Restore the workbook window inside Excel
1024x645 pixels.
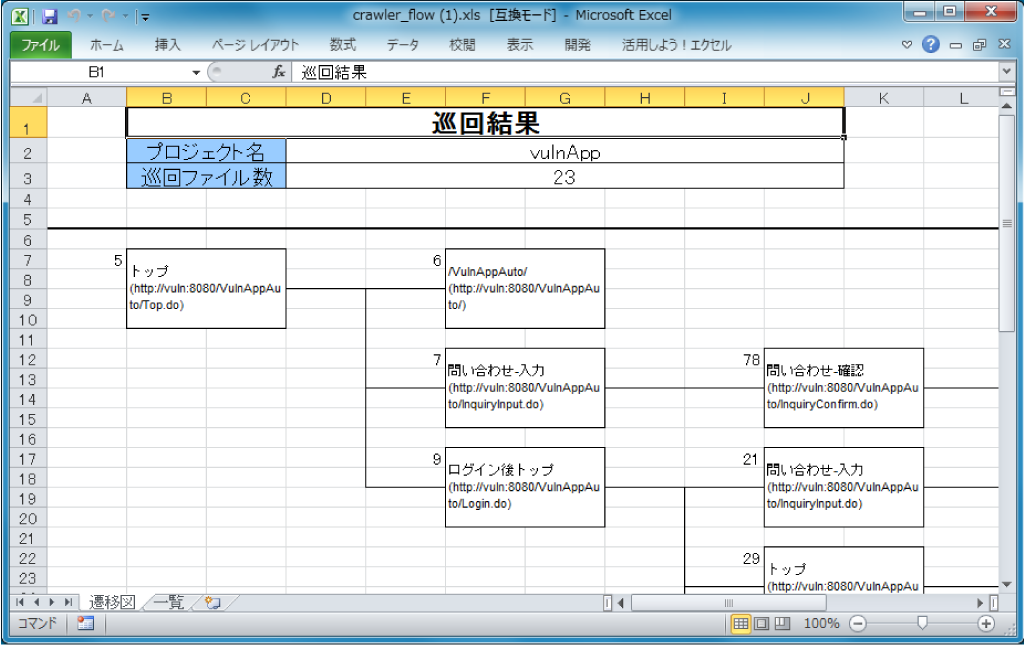[980, 45]
